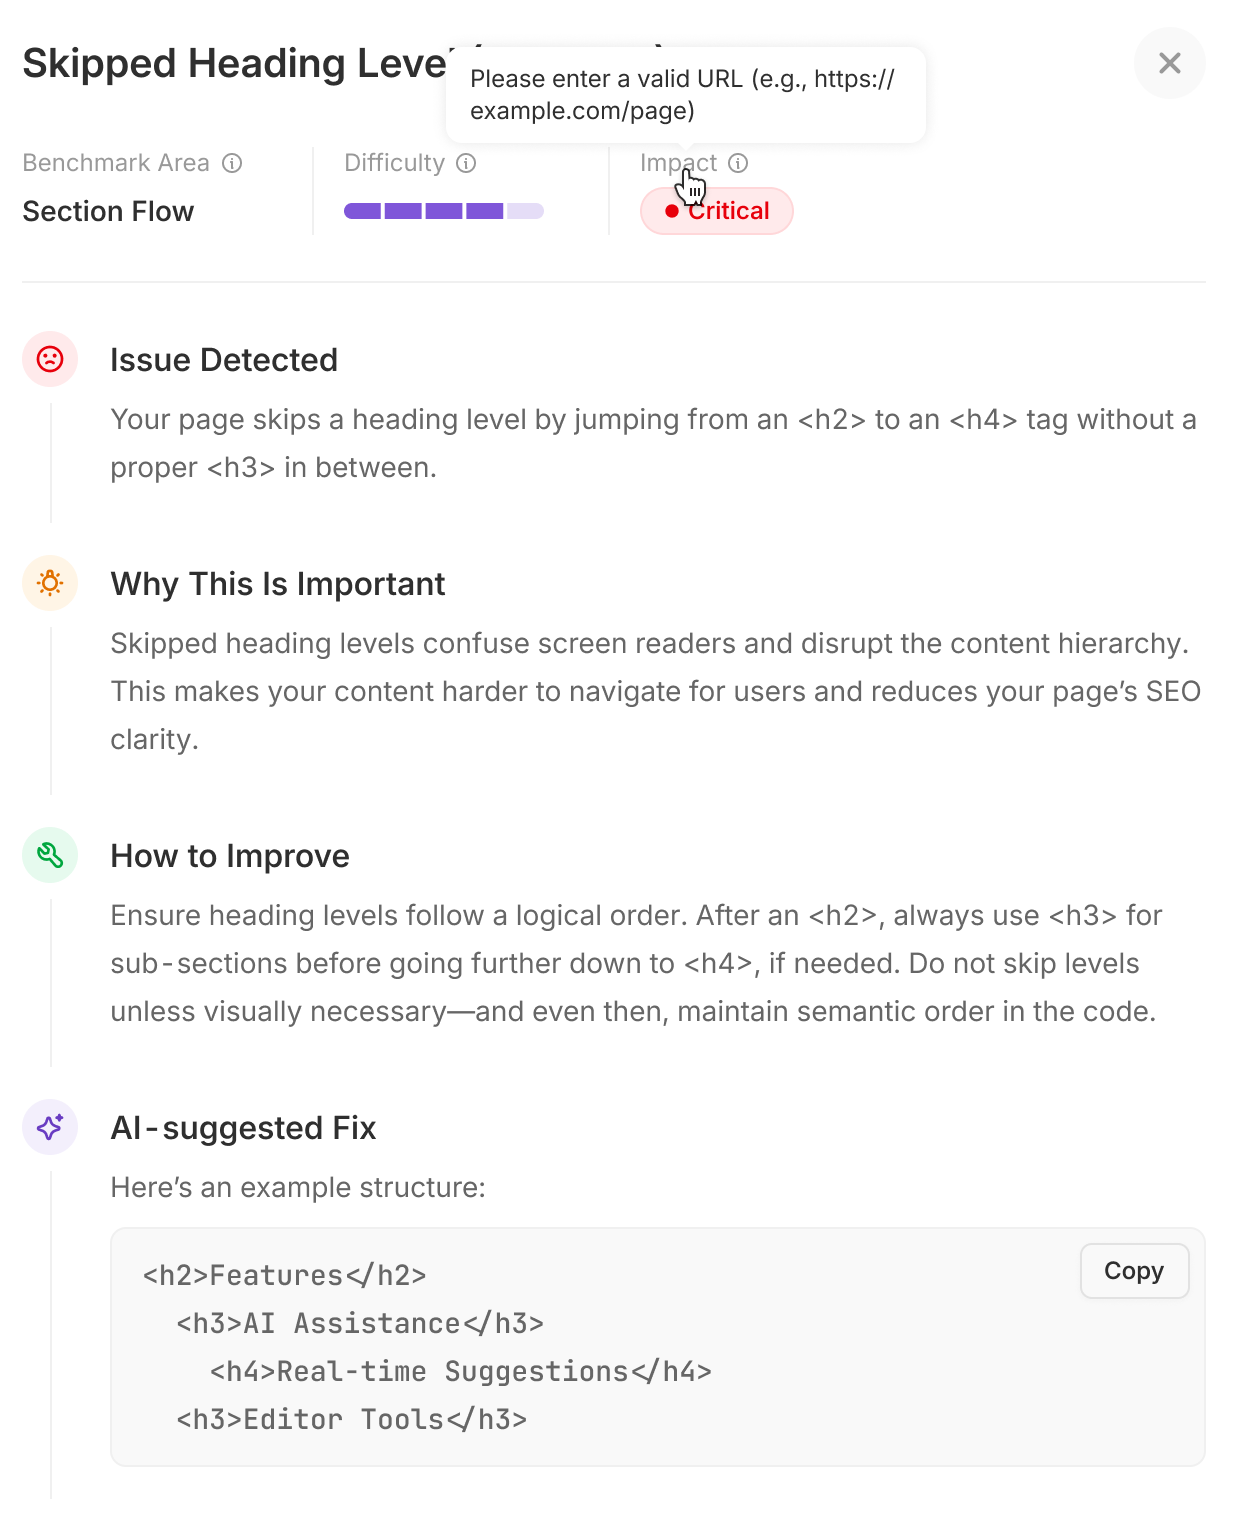Expand the Issue Detected section heading

pos(224,359)
